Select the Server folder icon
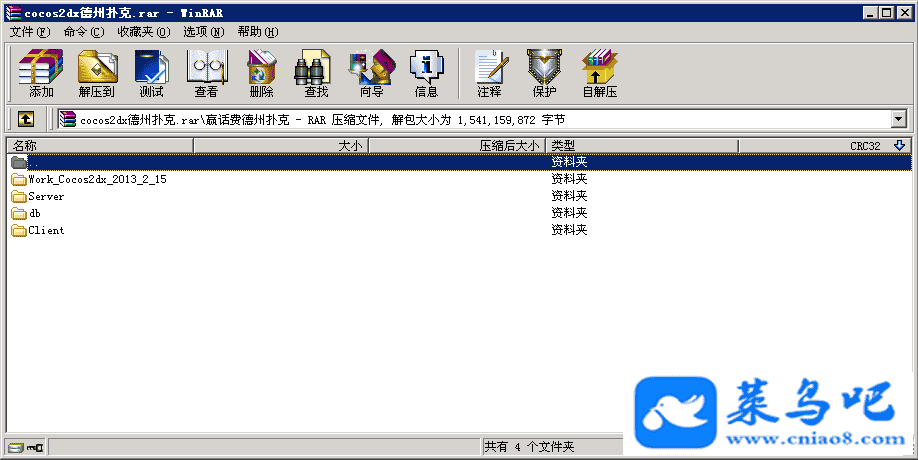 point(19,196)
